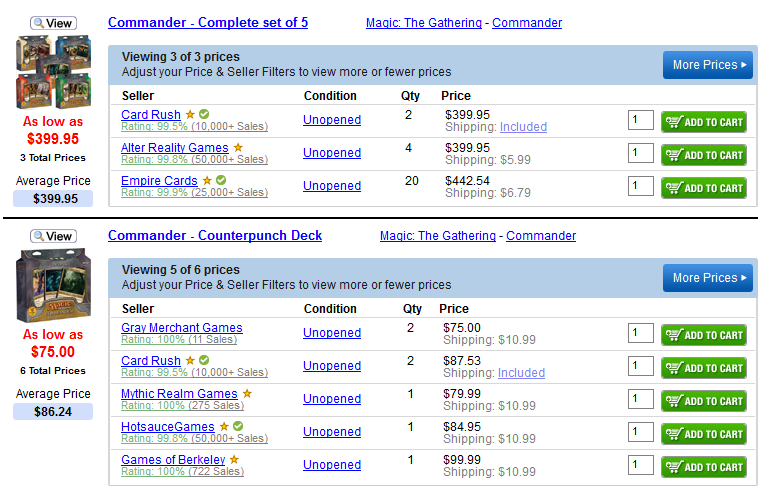Viewport: 767px width, 493px height.
Task: Open Empire Cards seller page
Action: pyautogui.click(x=159, y=180)
